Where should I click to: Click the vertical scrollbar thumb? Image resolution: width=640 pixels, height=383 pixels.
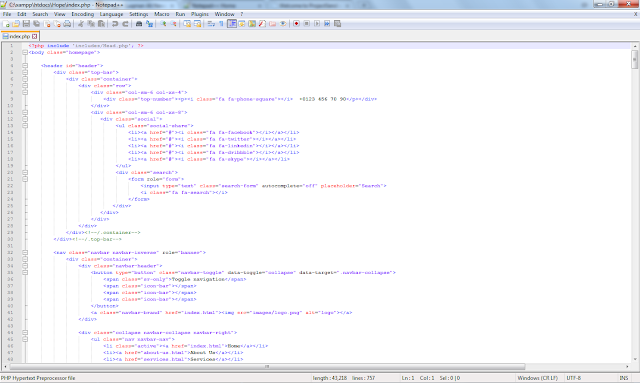[x=634, y=60]
